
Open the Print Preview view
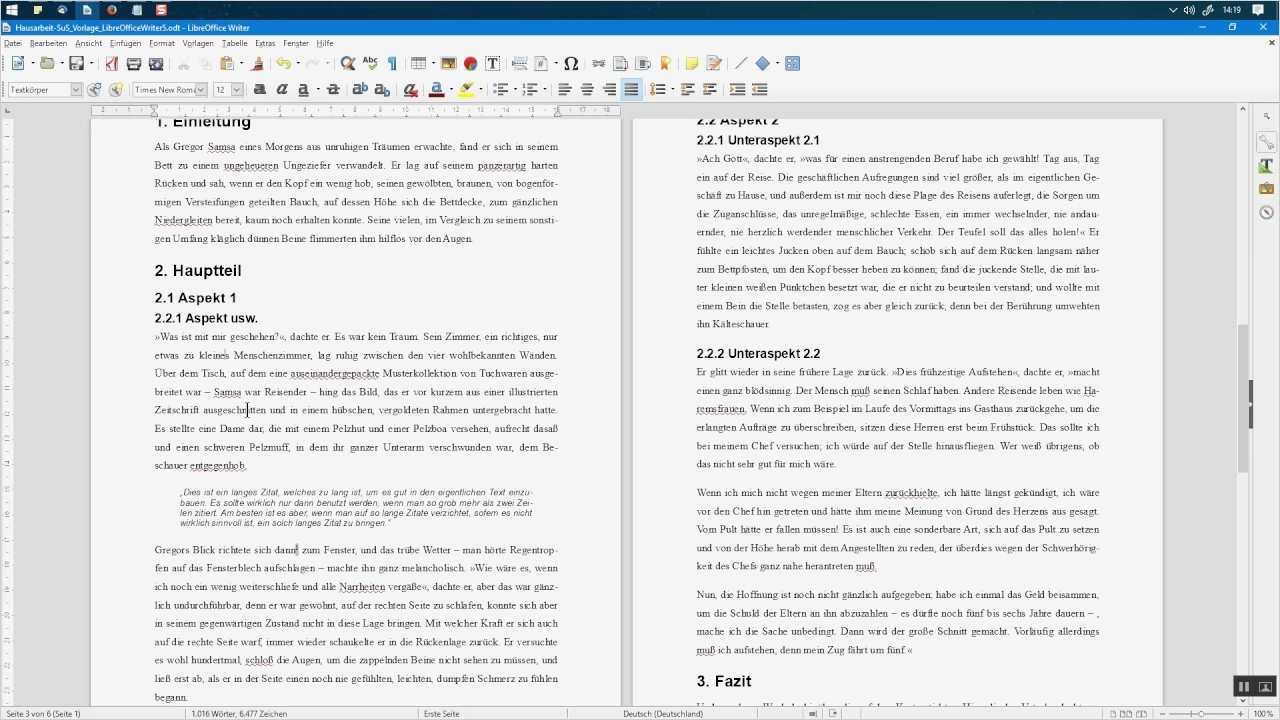pos(156,64)
